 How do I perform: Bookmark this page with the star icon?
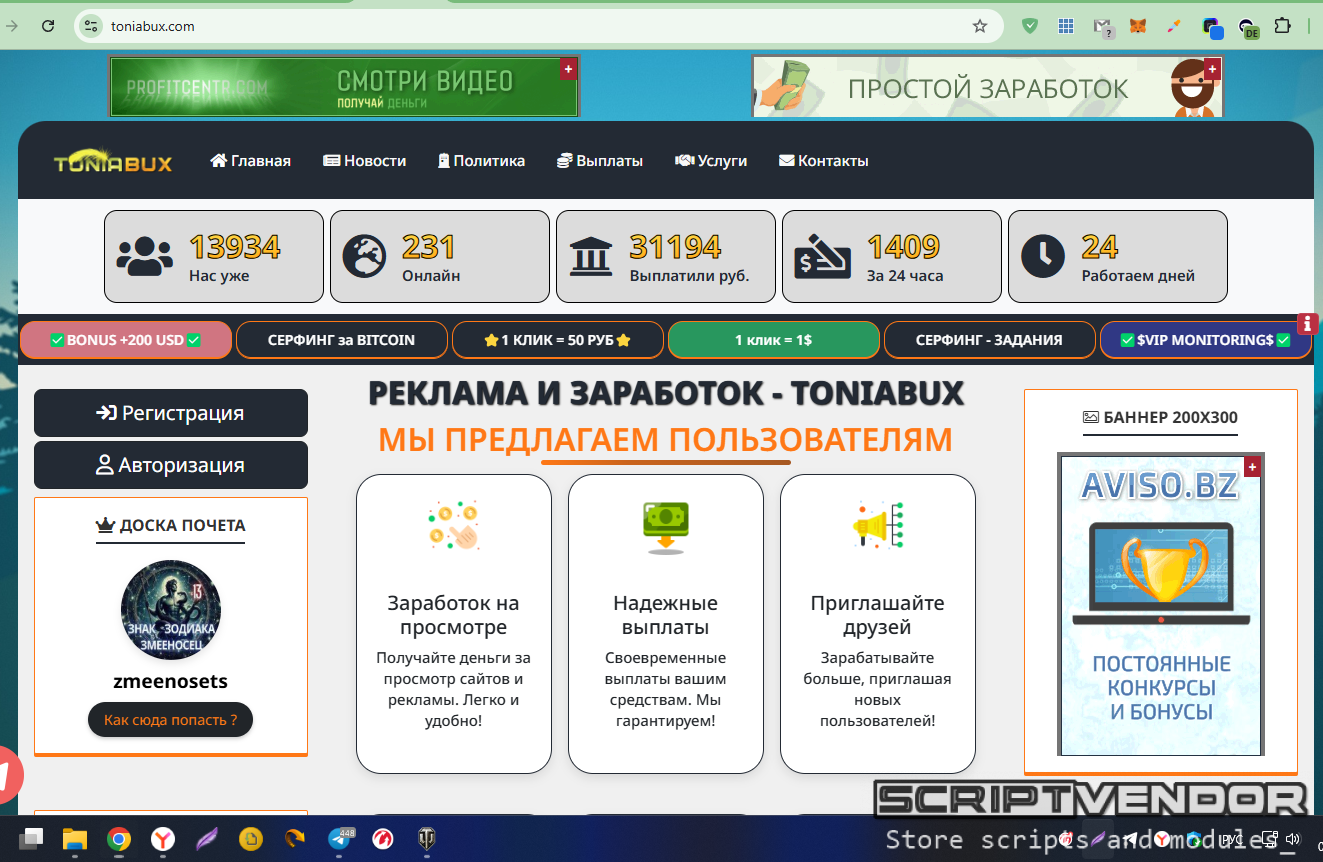point(980,26)
